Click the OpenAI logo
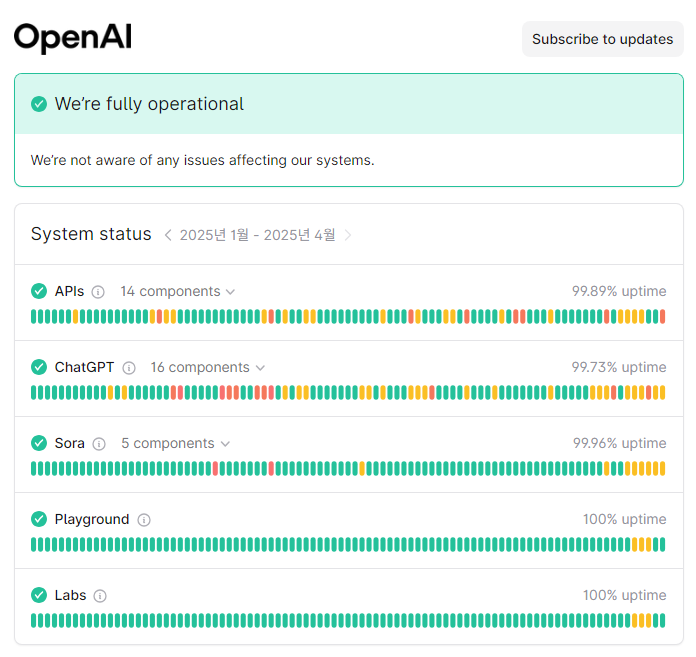Viewport: 696px width, 657px height. click(x=73, y=38)
